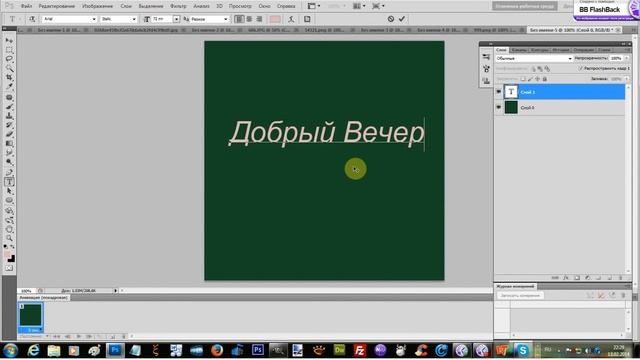This screenshot has width=640, height=360.
Task: Select the Слой 1 layer row
Action: 560,92
